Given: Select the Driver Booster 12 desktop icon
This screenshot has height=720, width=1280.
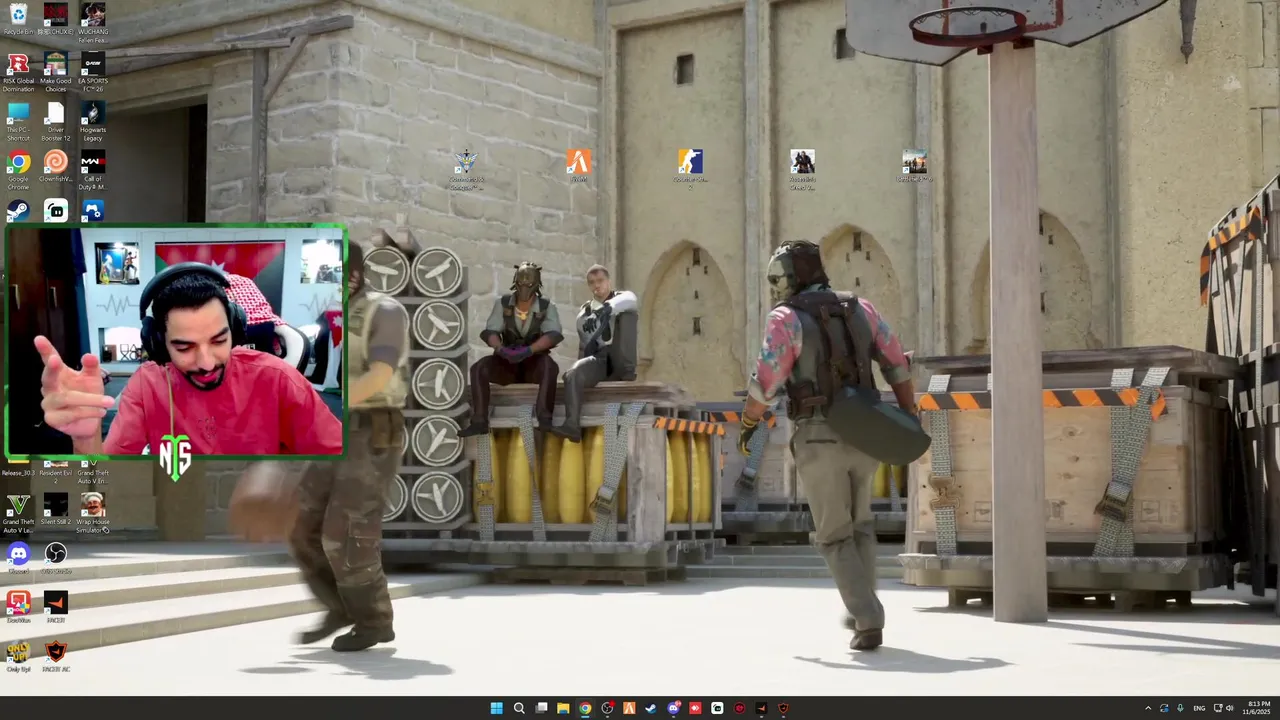Looking at the screenshot, I should click(56, 121).
